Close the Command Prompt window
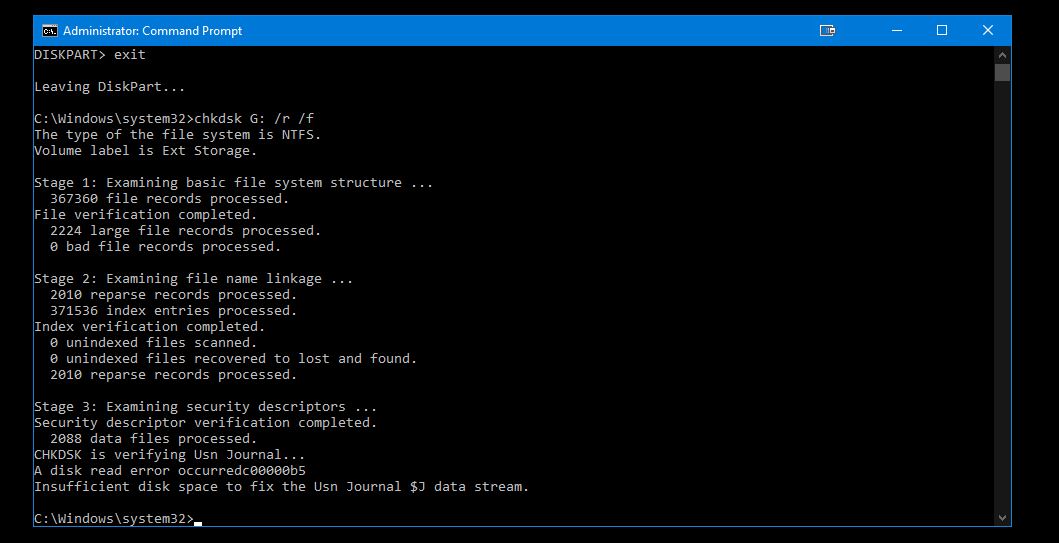The width and height of the screenshot is (1059, 543). 987,30
